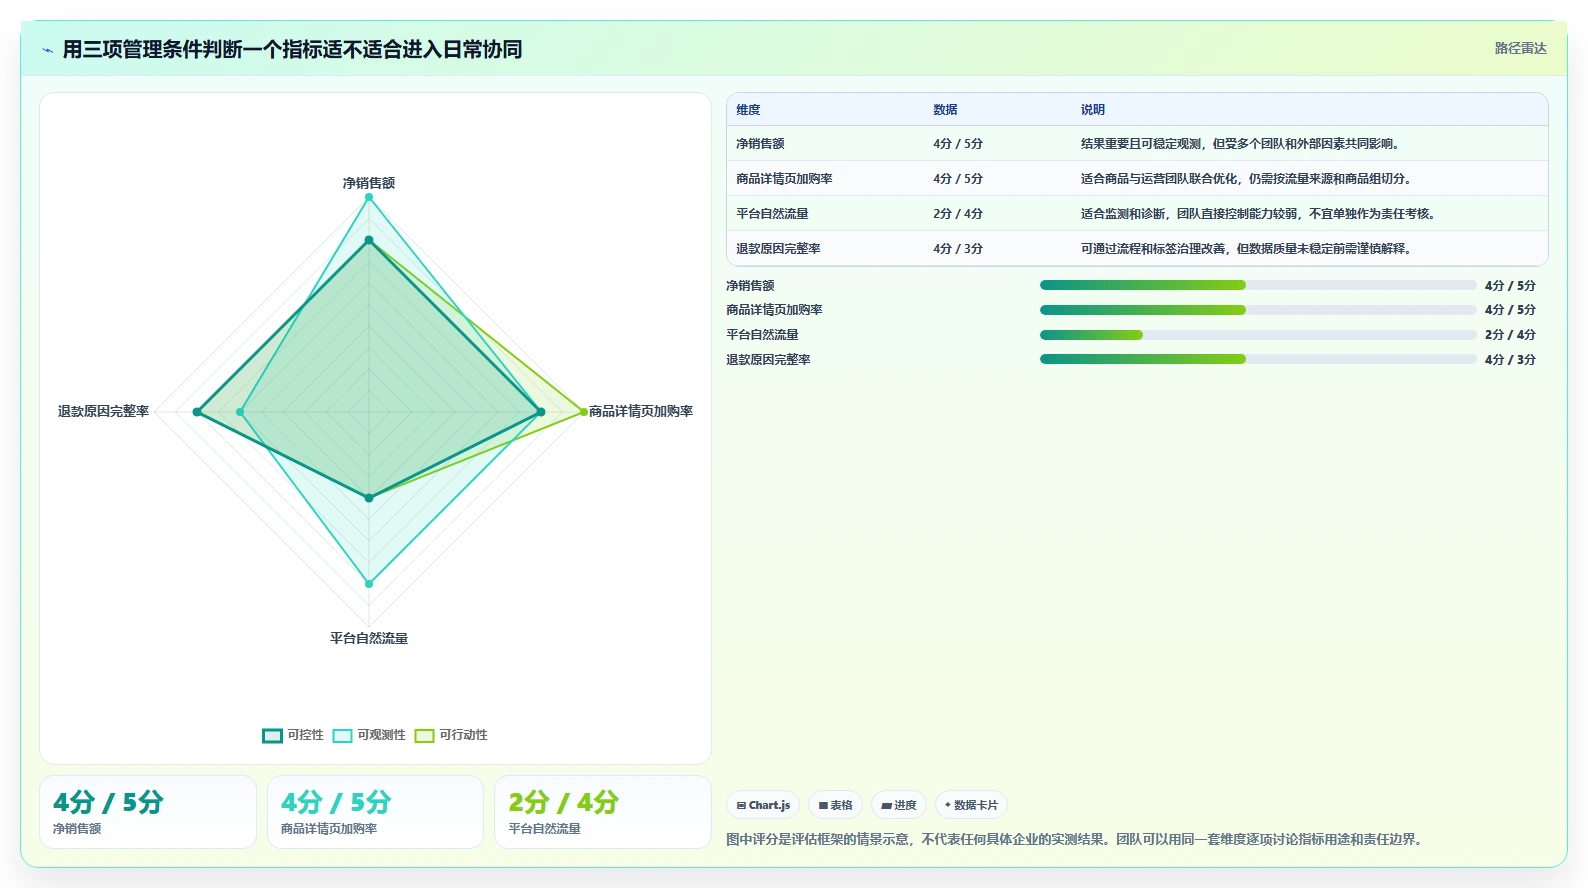Select the 进度 chip
The width and height of the screenshot is (1588, 888).
point(899,805)
